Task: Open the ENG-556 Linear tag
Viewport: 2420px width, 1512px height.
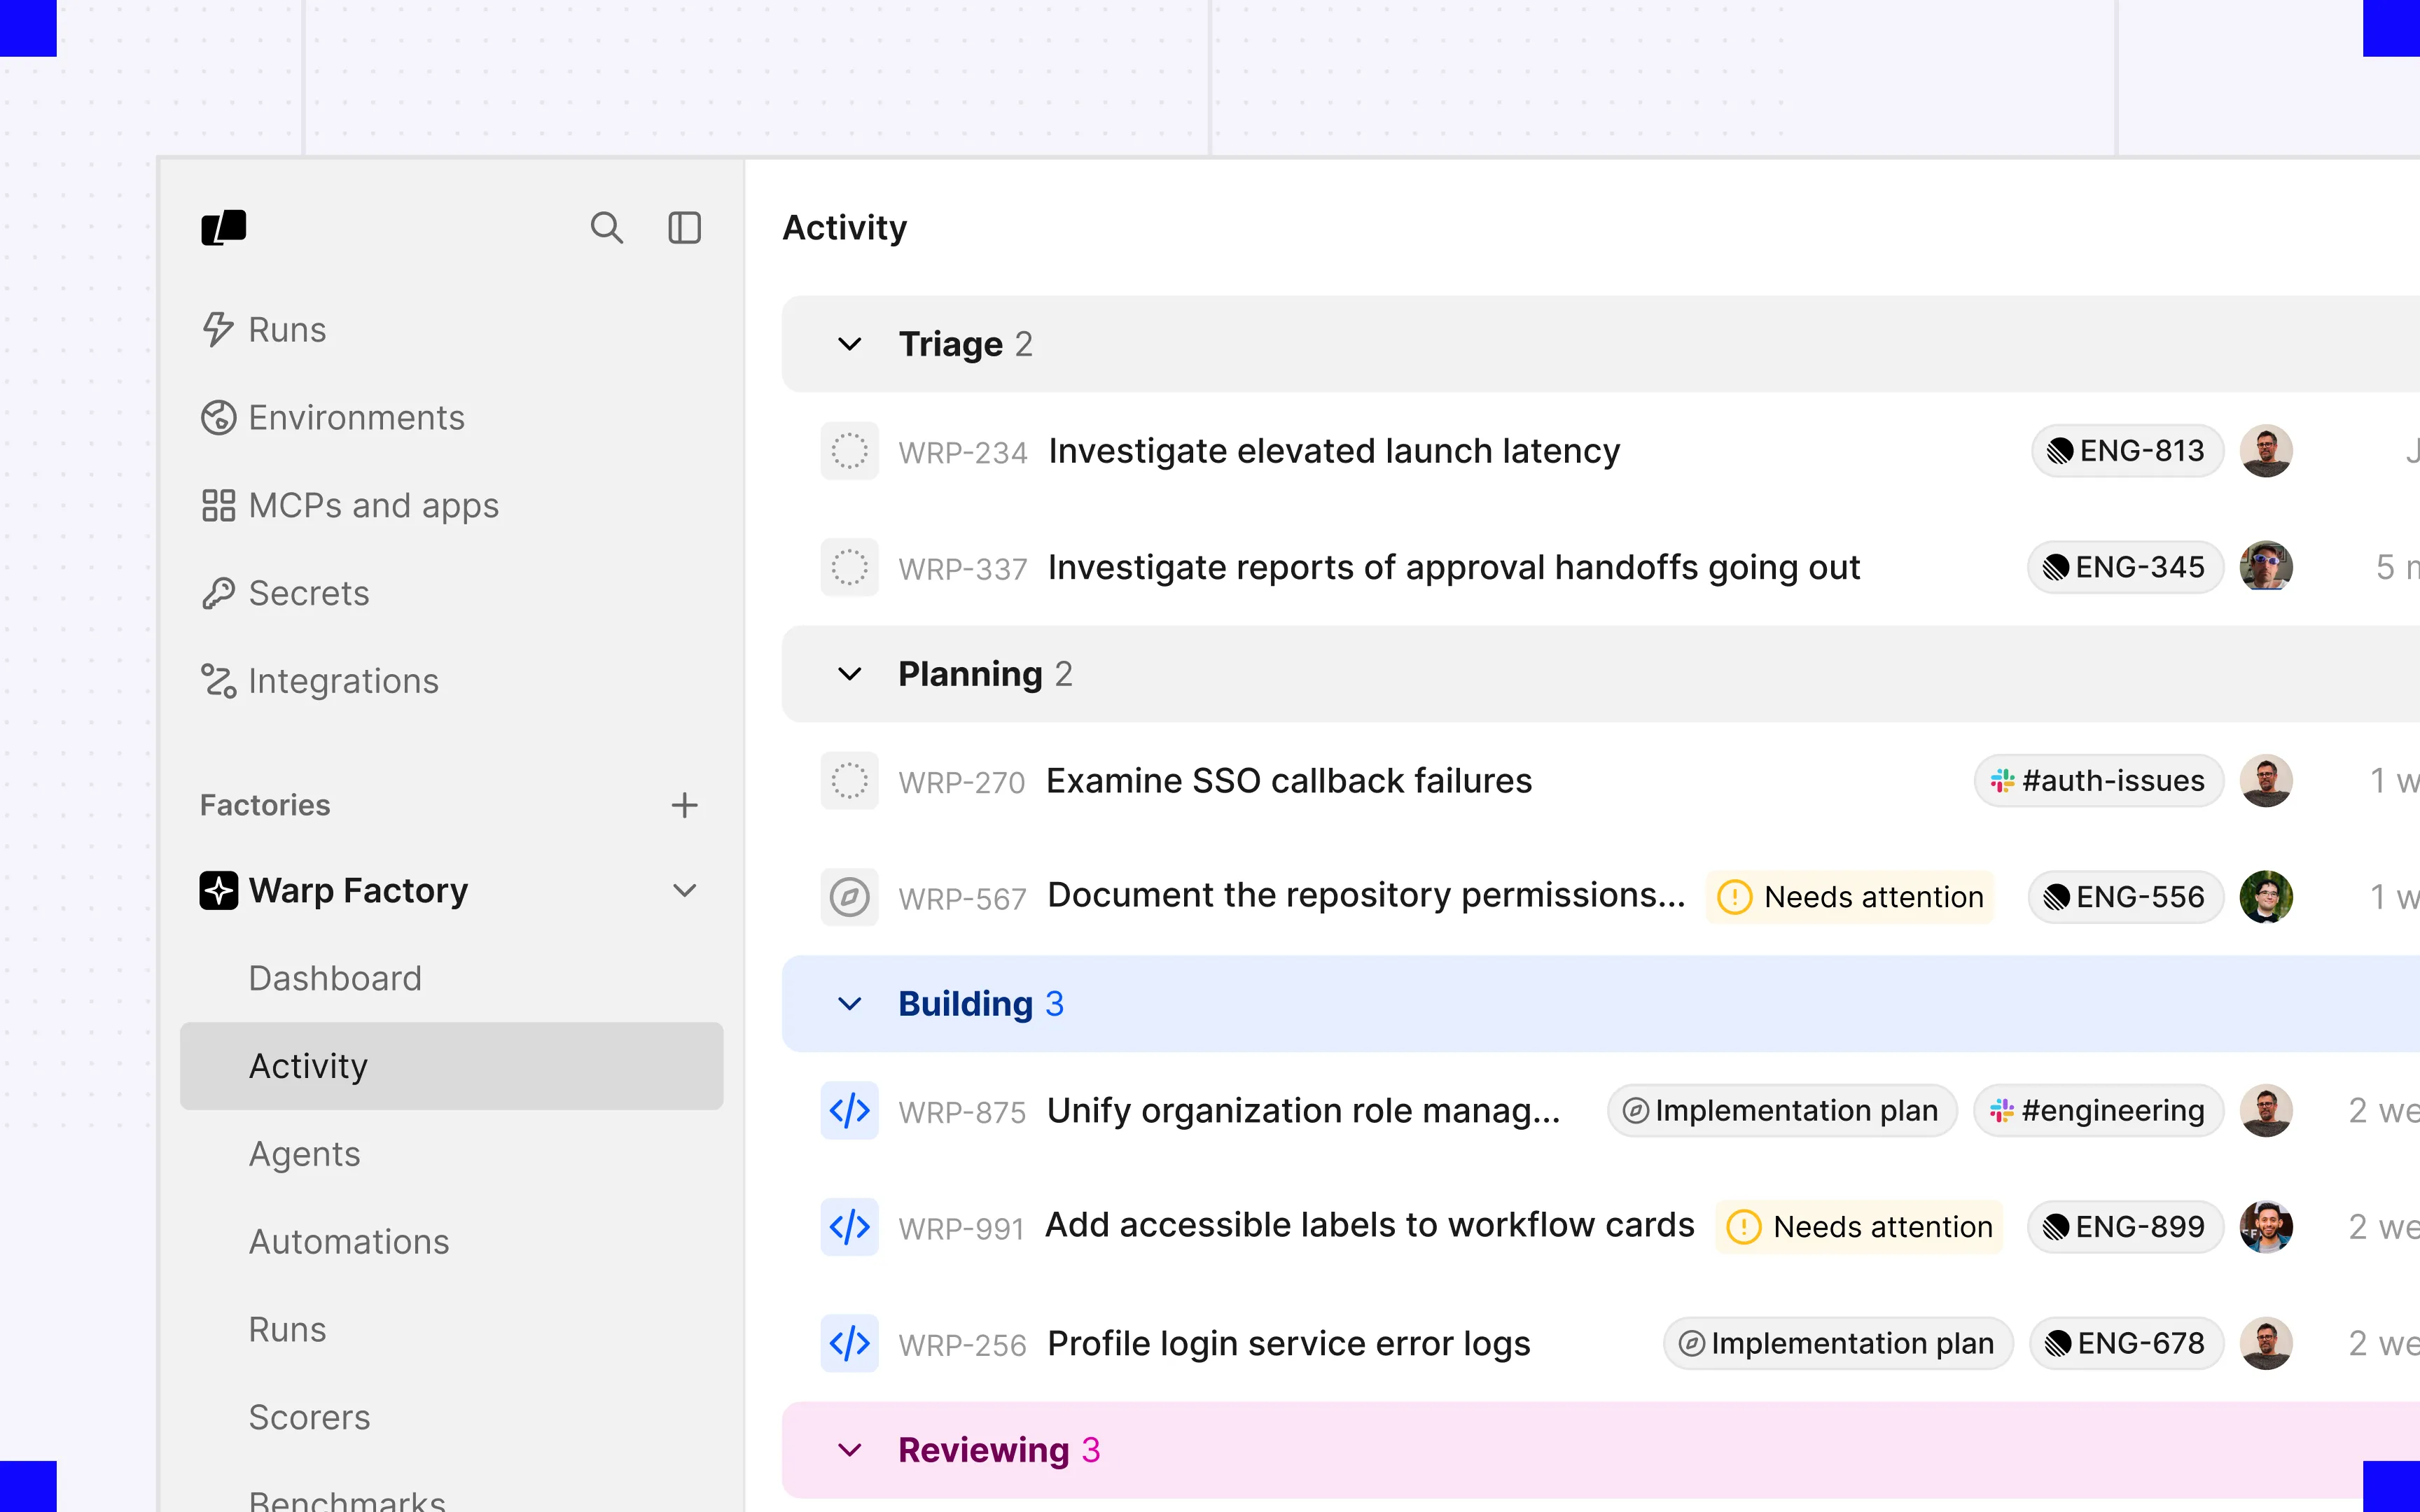Action: click(2125, 897)
